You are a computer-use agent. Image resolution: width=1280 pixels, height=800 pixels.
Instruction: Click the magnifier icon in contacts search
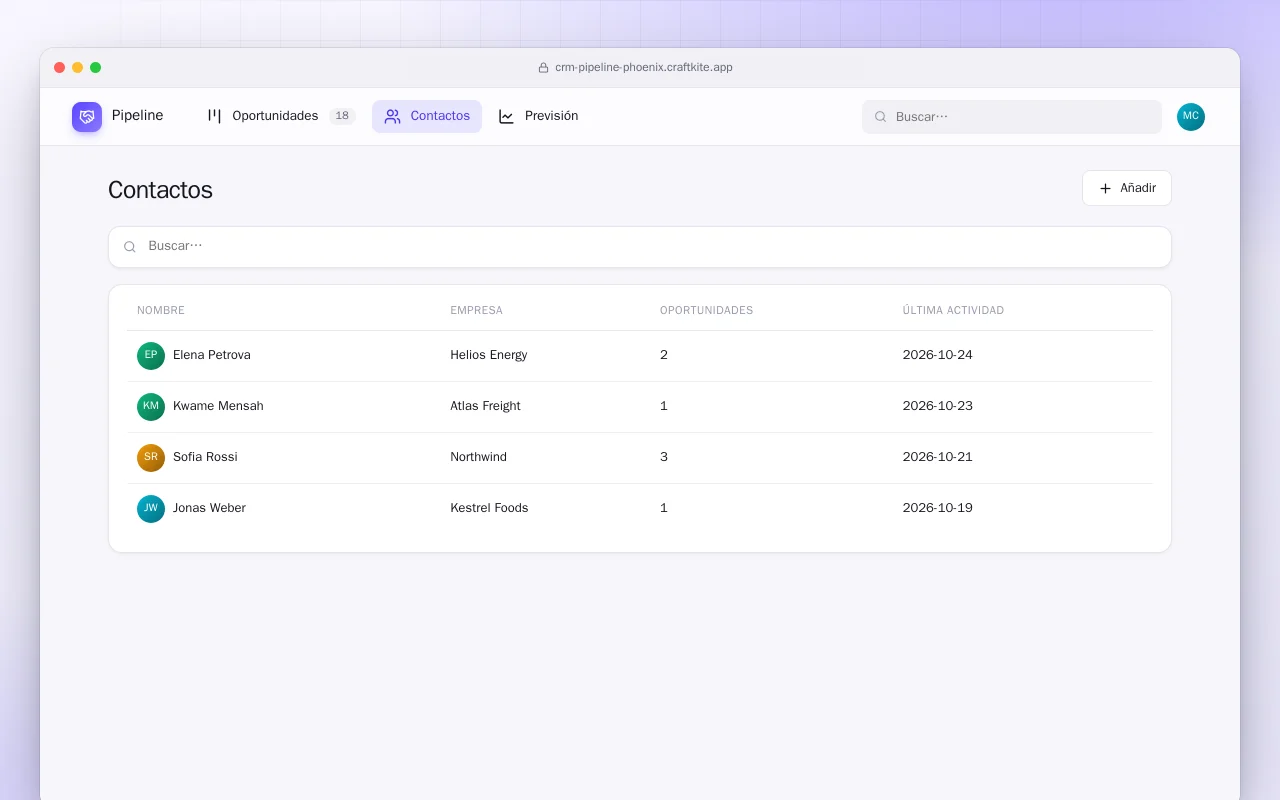130,247
